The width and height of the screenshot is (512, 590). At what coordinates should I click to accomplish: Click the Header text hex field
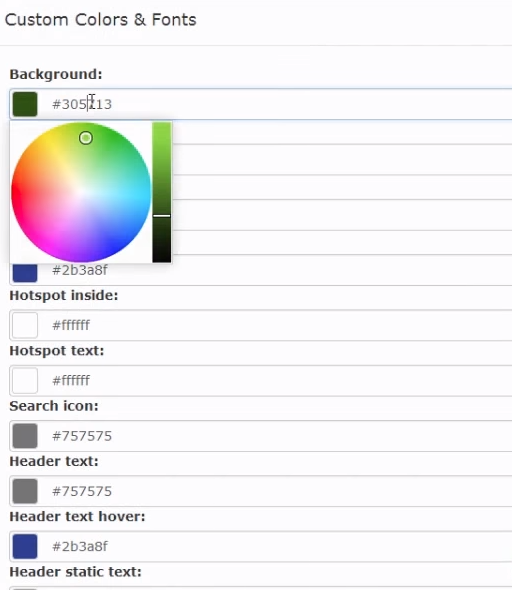pos(261,491)
